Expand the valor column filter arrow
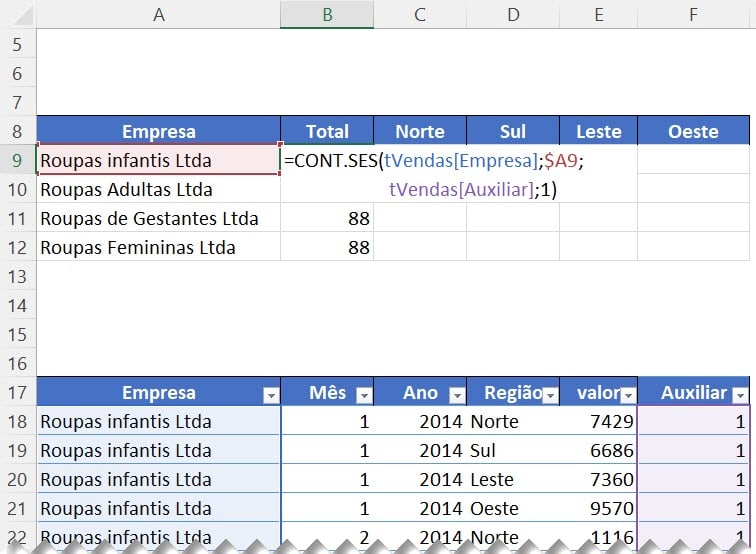Image resolution: width=756 pixels, height=554 pixels. [627, 395]
